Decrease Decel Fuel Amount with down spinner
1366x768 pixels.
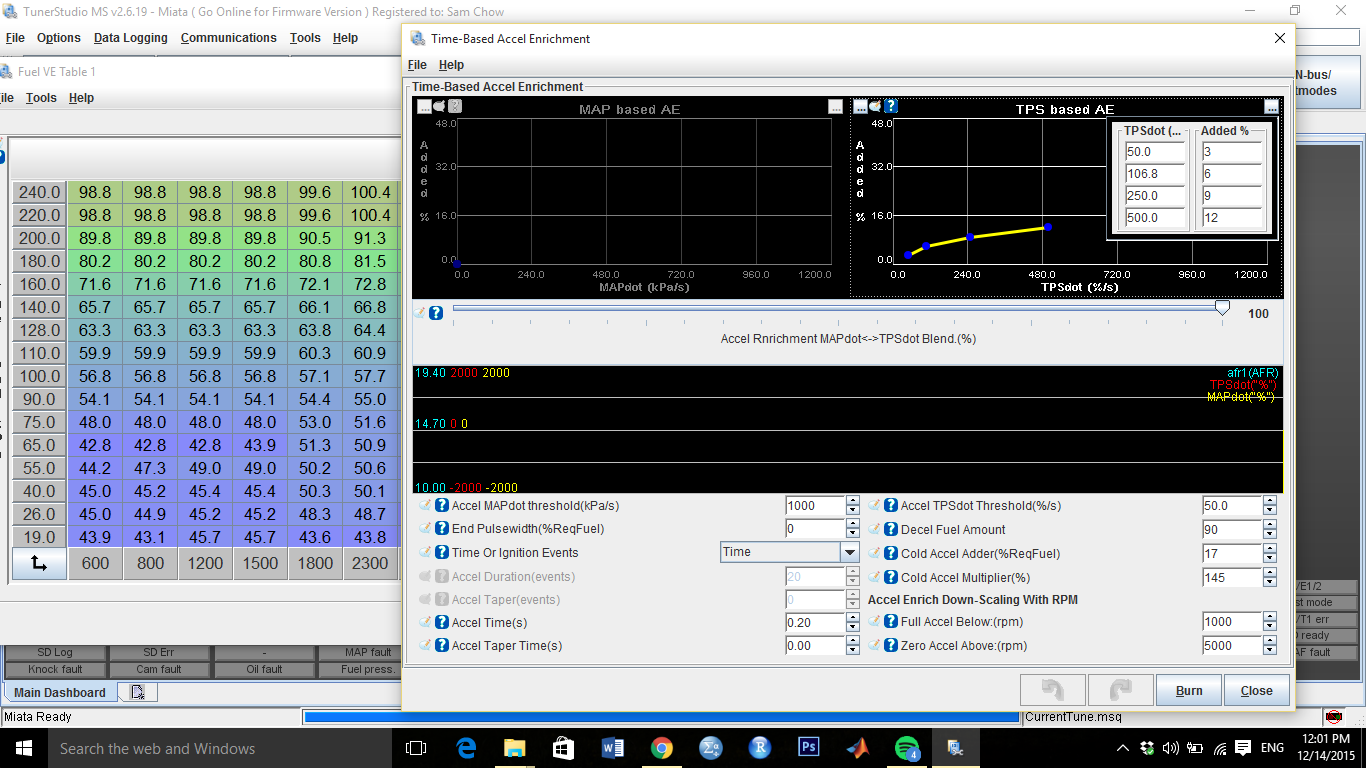point(1269,535)
